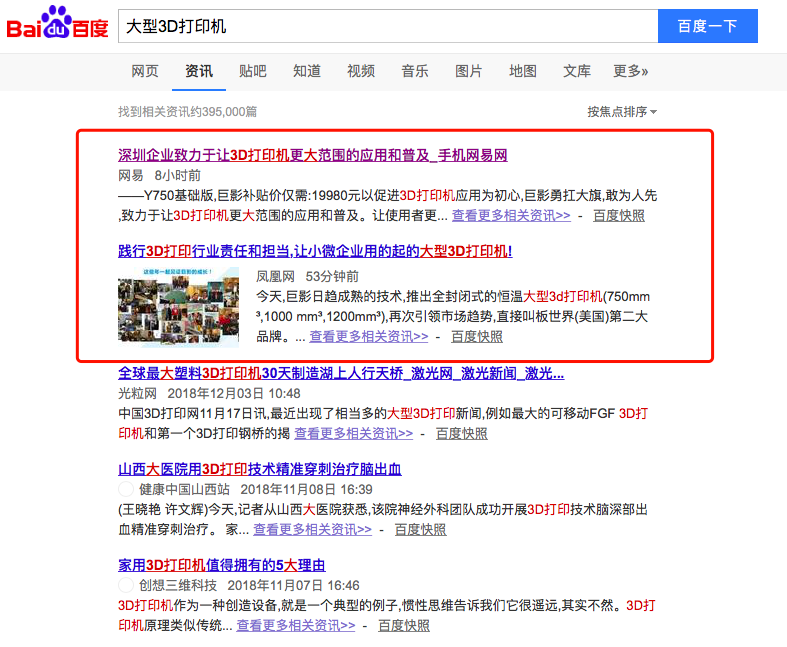Open the 家用3D打印机值得拥有的5大理由 headline
Screen dimensions: 787x647
click(222, 565)
